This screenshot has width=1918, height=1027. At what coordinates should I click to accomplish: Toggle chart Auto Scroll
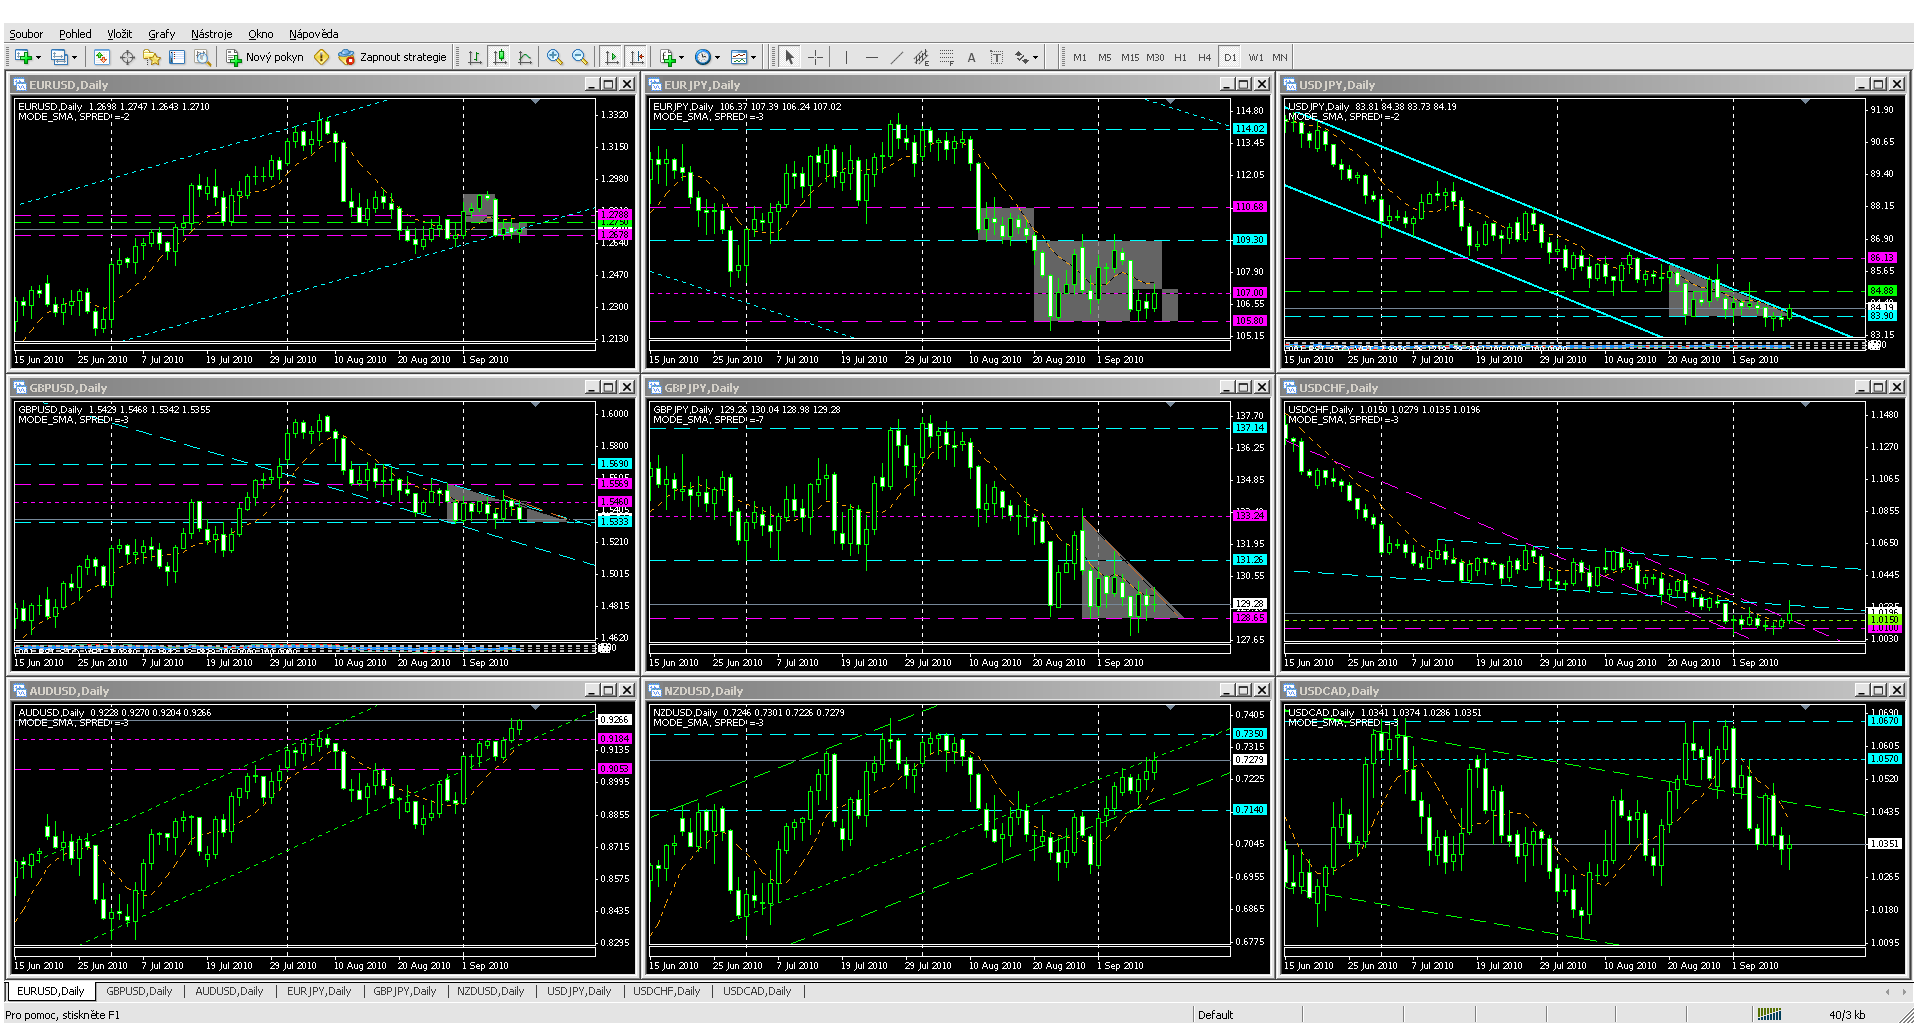coord(612,57)
